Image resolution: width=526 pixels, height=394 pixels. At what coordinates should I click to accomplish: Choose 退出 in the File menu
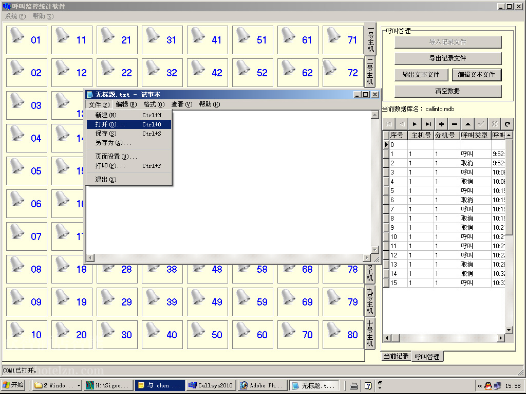tap(129, 179)
